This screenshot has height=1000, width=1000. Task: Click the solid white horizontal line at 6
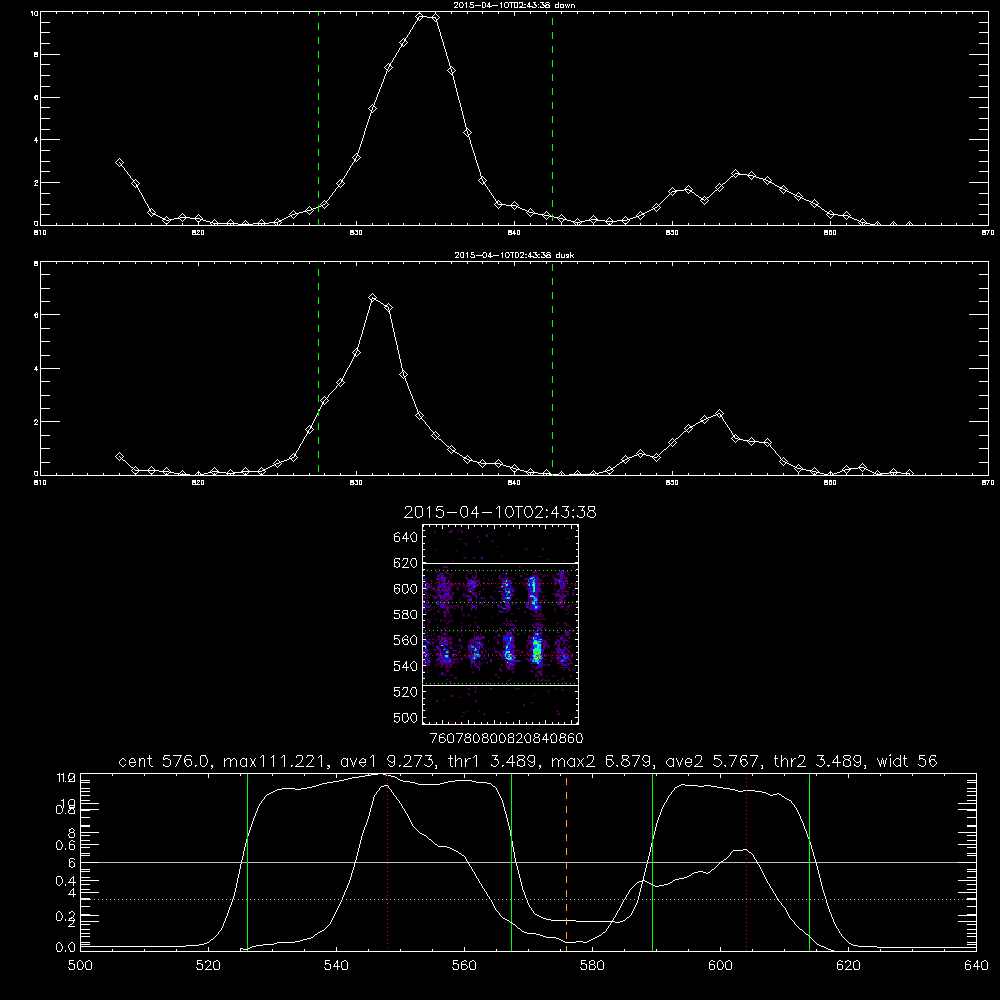point(528,862)
